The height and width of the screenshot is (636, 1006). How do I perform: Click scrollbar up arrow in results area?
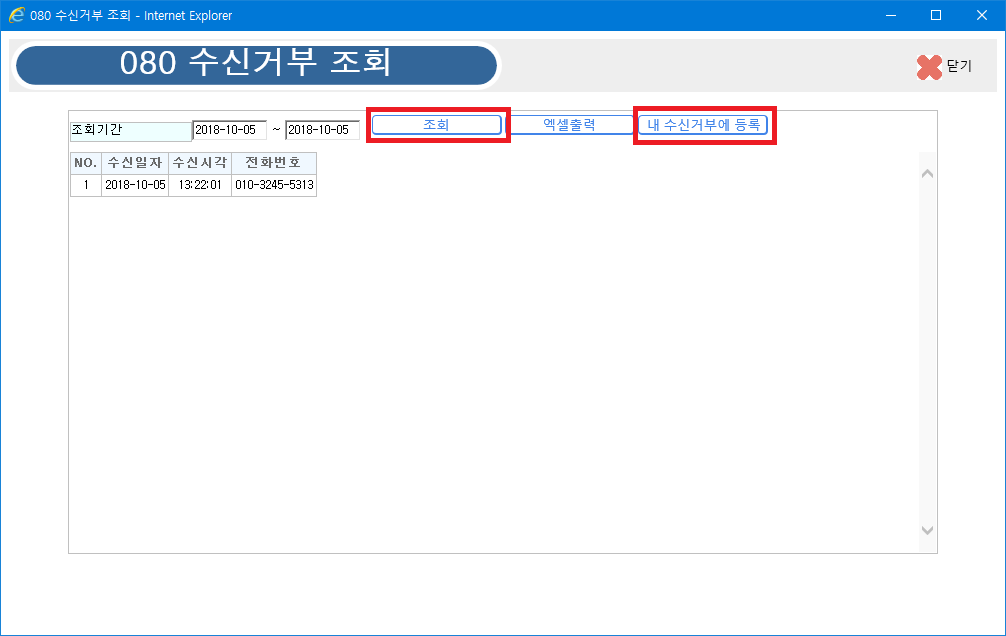point(927,174)
